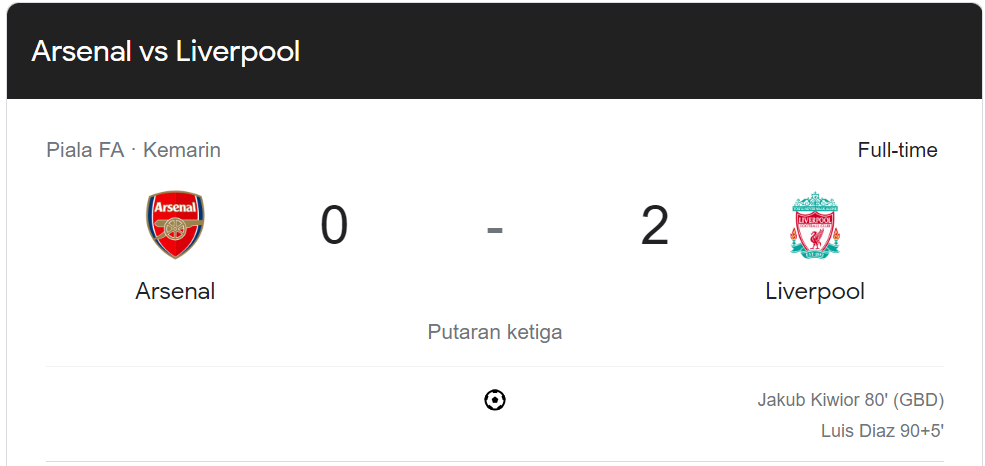Click the Arsenal vs Liverpool header title
The height and width of the screenshot is (466, 985).
(x=166, y=51)
